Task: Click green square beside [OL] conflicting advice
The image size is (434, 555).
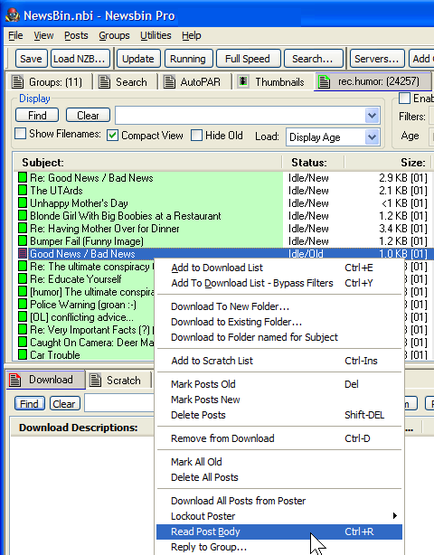Action: pos(22,317)
